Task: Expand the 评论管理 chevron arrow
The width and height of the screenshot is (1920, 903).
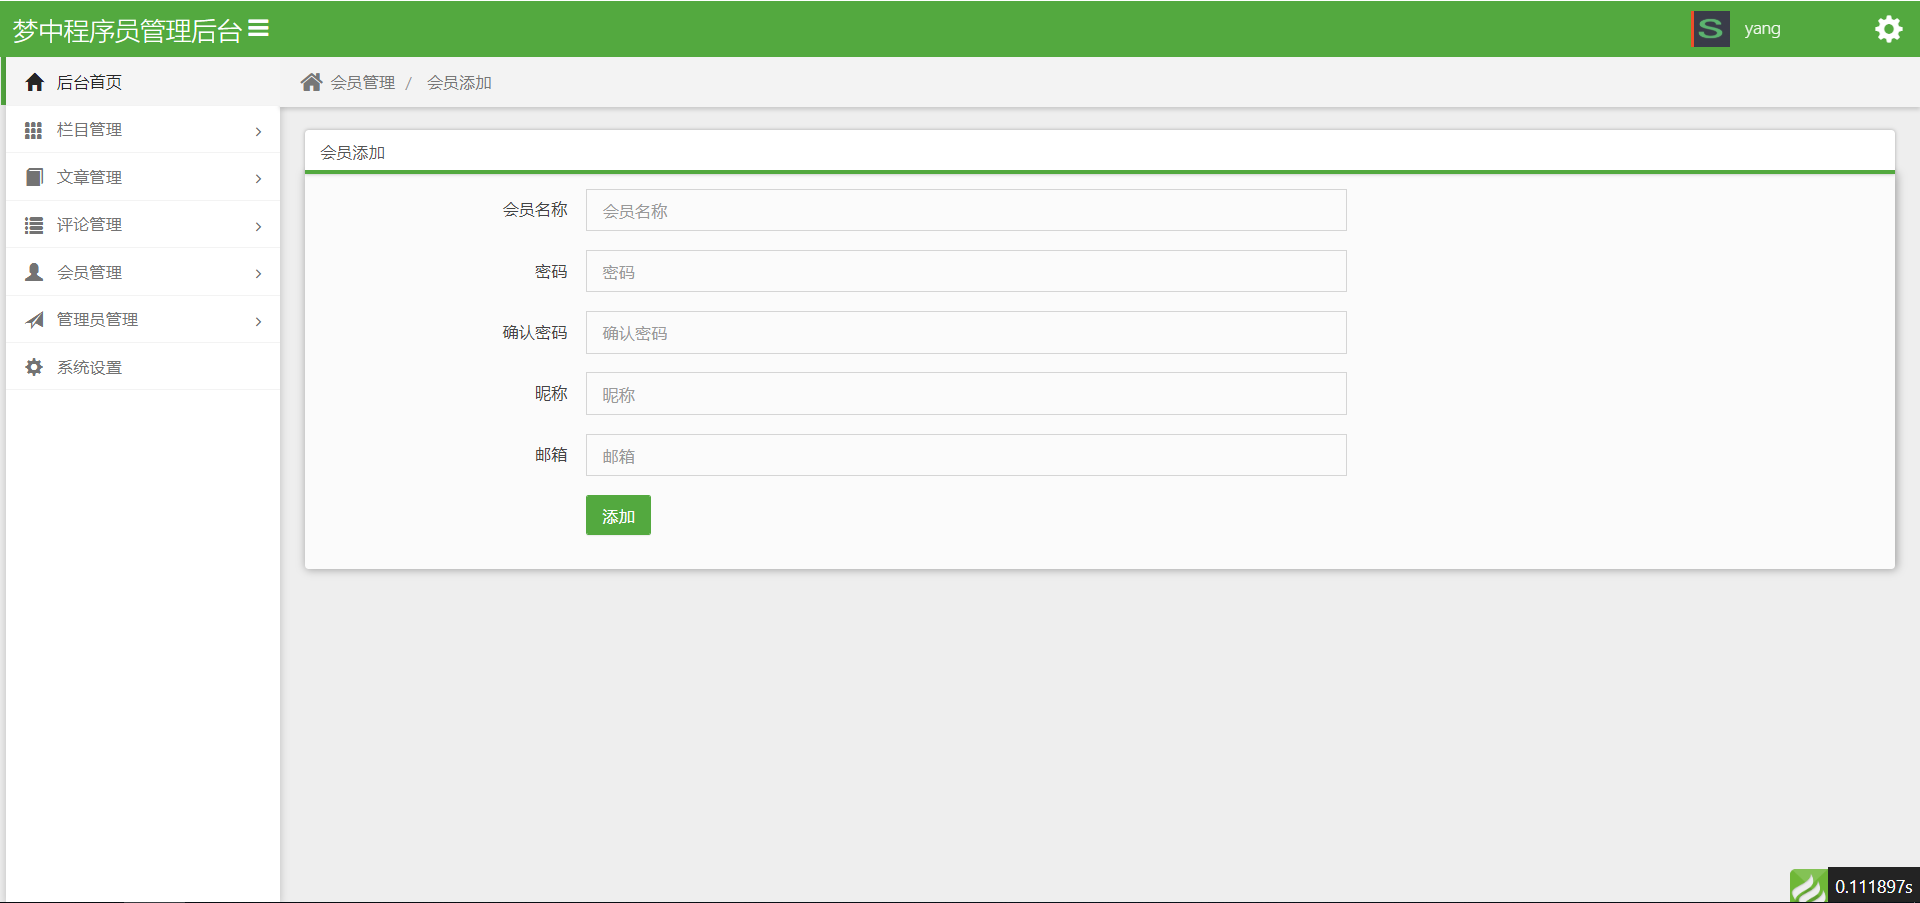Action: click(x=258, y=226)
